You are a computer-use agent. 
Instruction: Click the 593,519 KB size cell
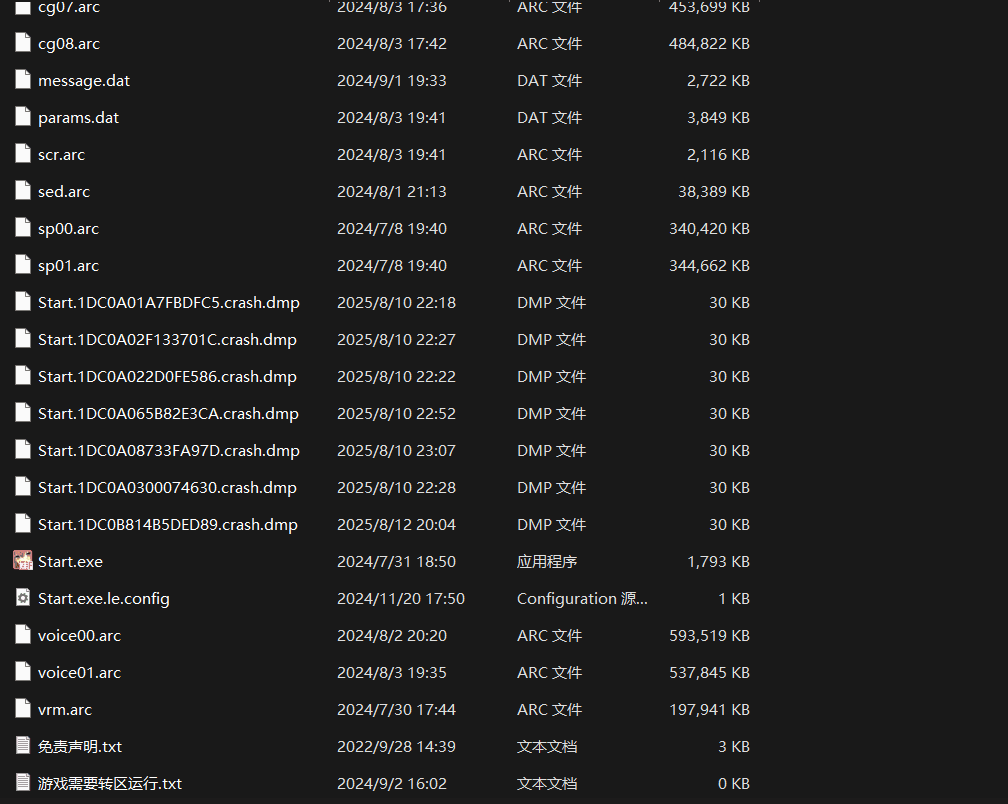click(708, 635)
